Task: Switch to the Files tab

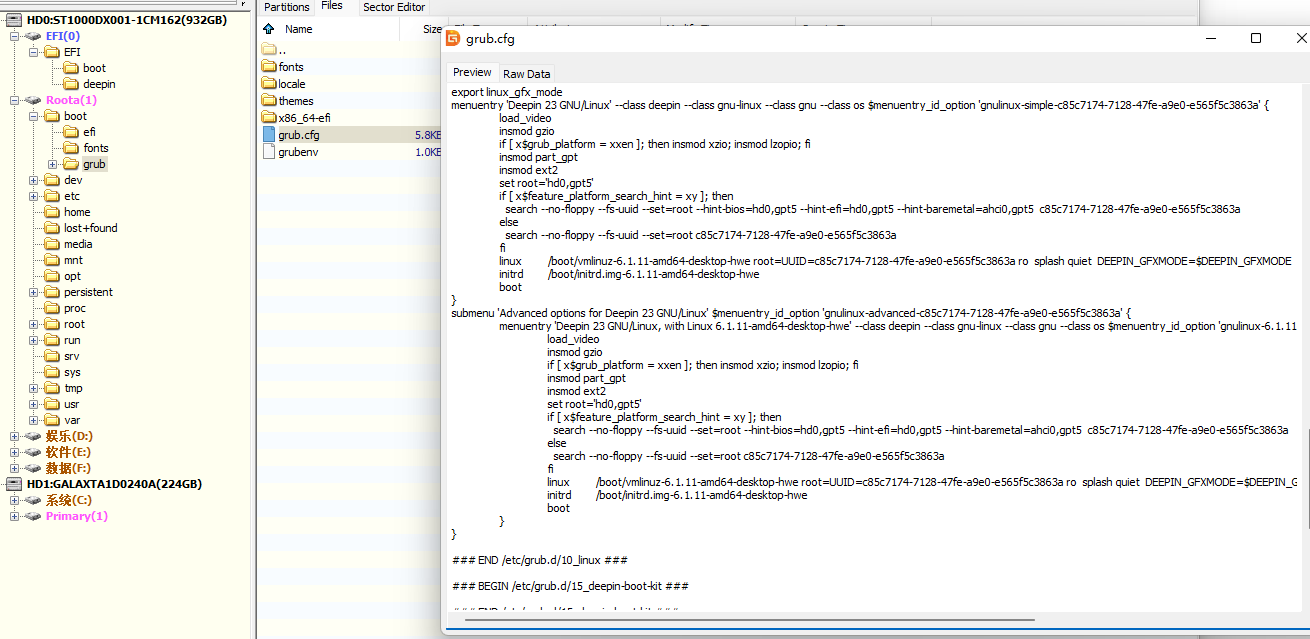Action: coord(332,6)
